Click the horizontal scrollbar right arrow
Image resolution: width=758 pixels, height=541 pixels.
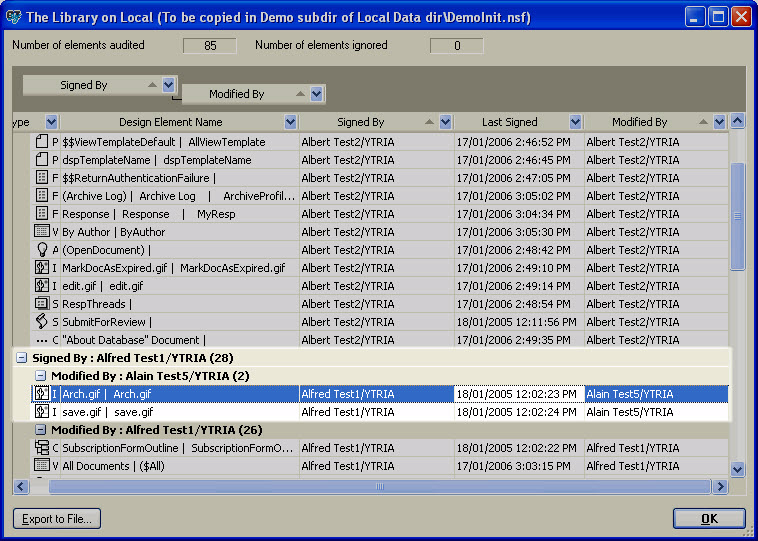pos(719,486)
